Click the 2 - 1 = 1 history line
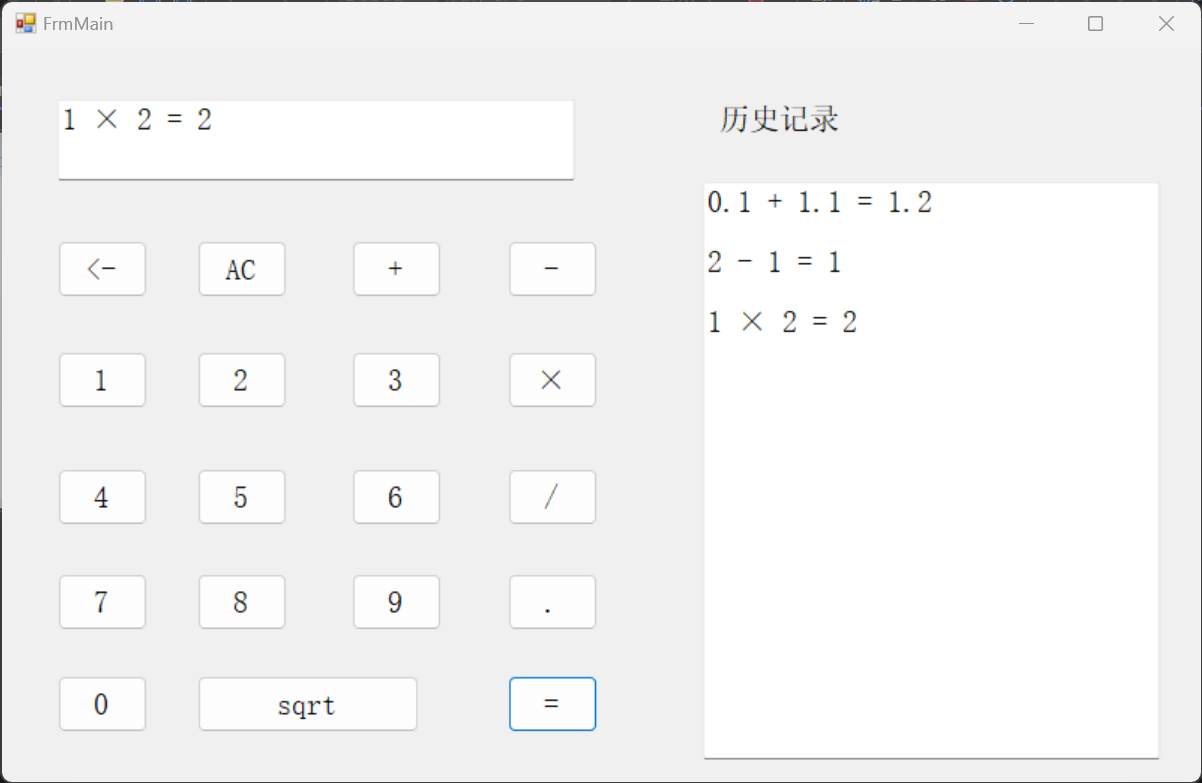Viewport: 1202px width, 783px height. point(774,263)
